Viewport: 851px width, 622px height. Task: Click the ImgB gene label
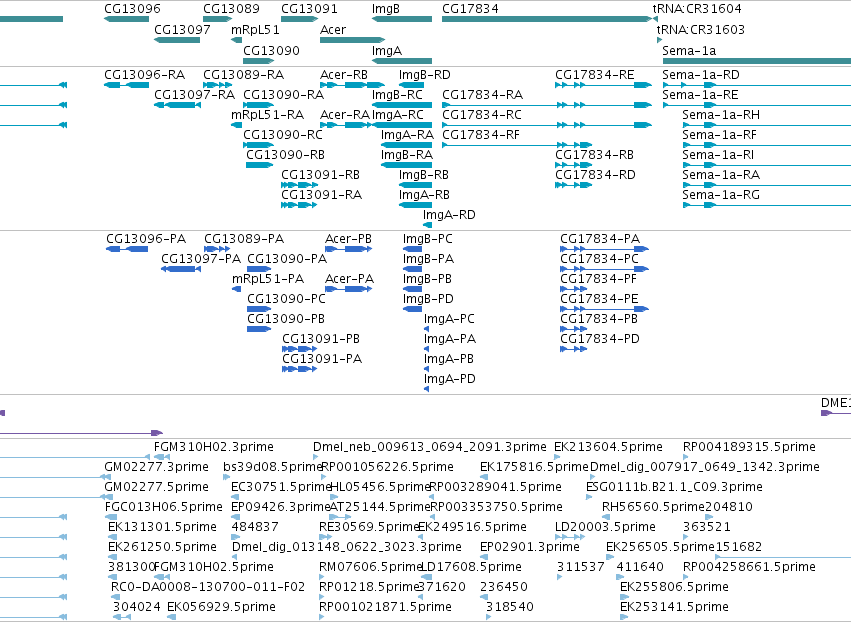click(385, 9)
